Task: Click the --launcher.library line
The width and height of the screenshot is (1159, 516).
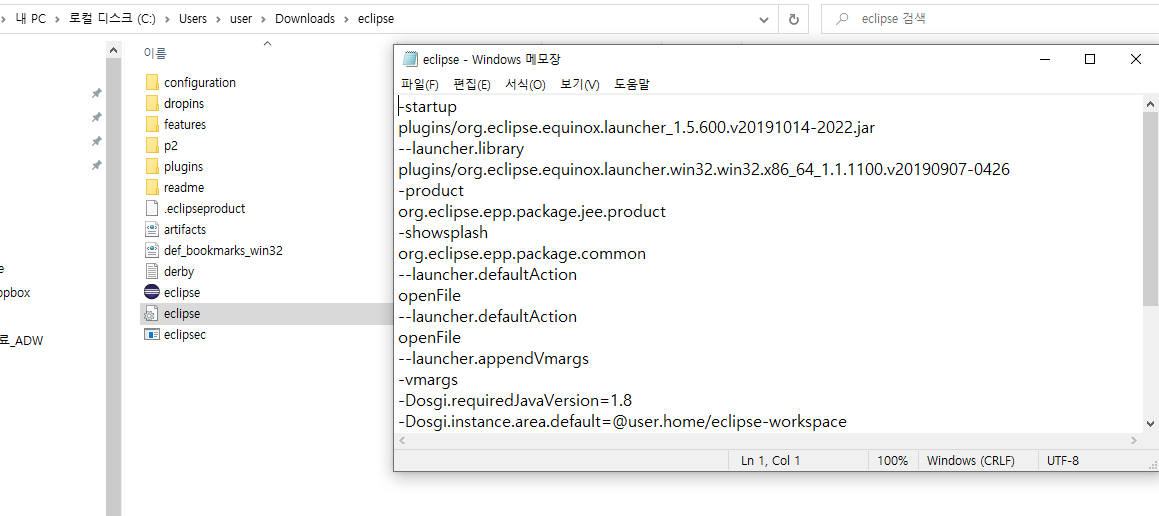Action: pyautogui.click(x=461, y=149)
